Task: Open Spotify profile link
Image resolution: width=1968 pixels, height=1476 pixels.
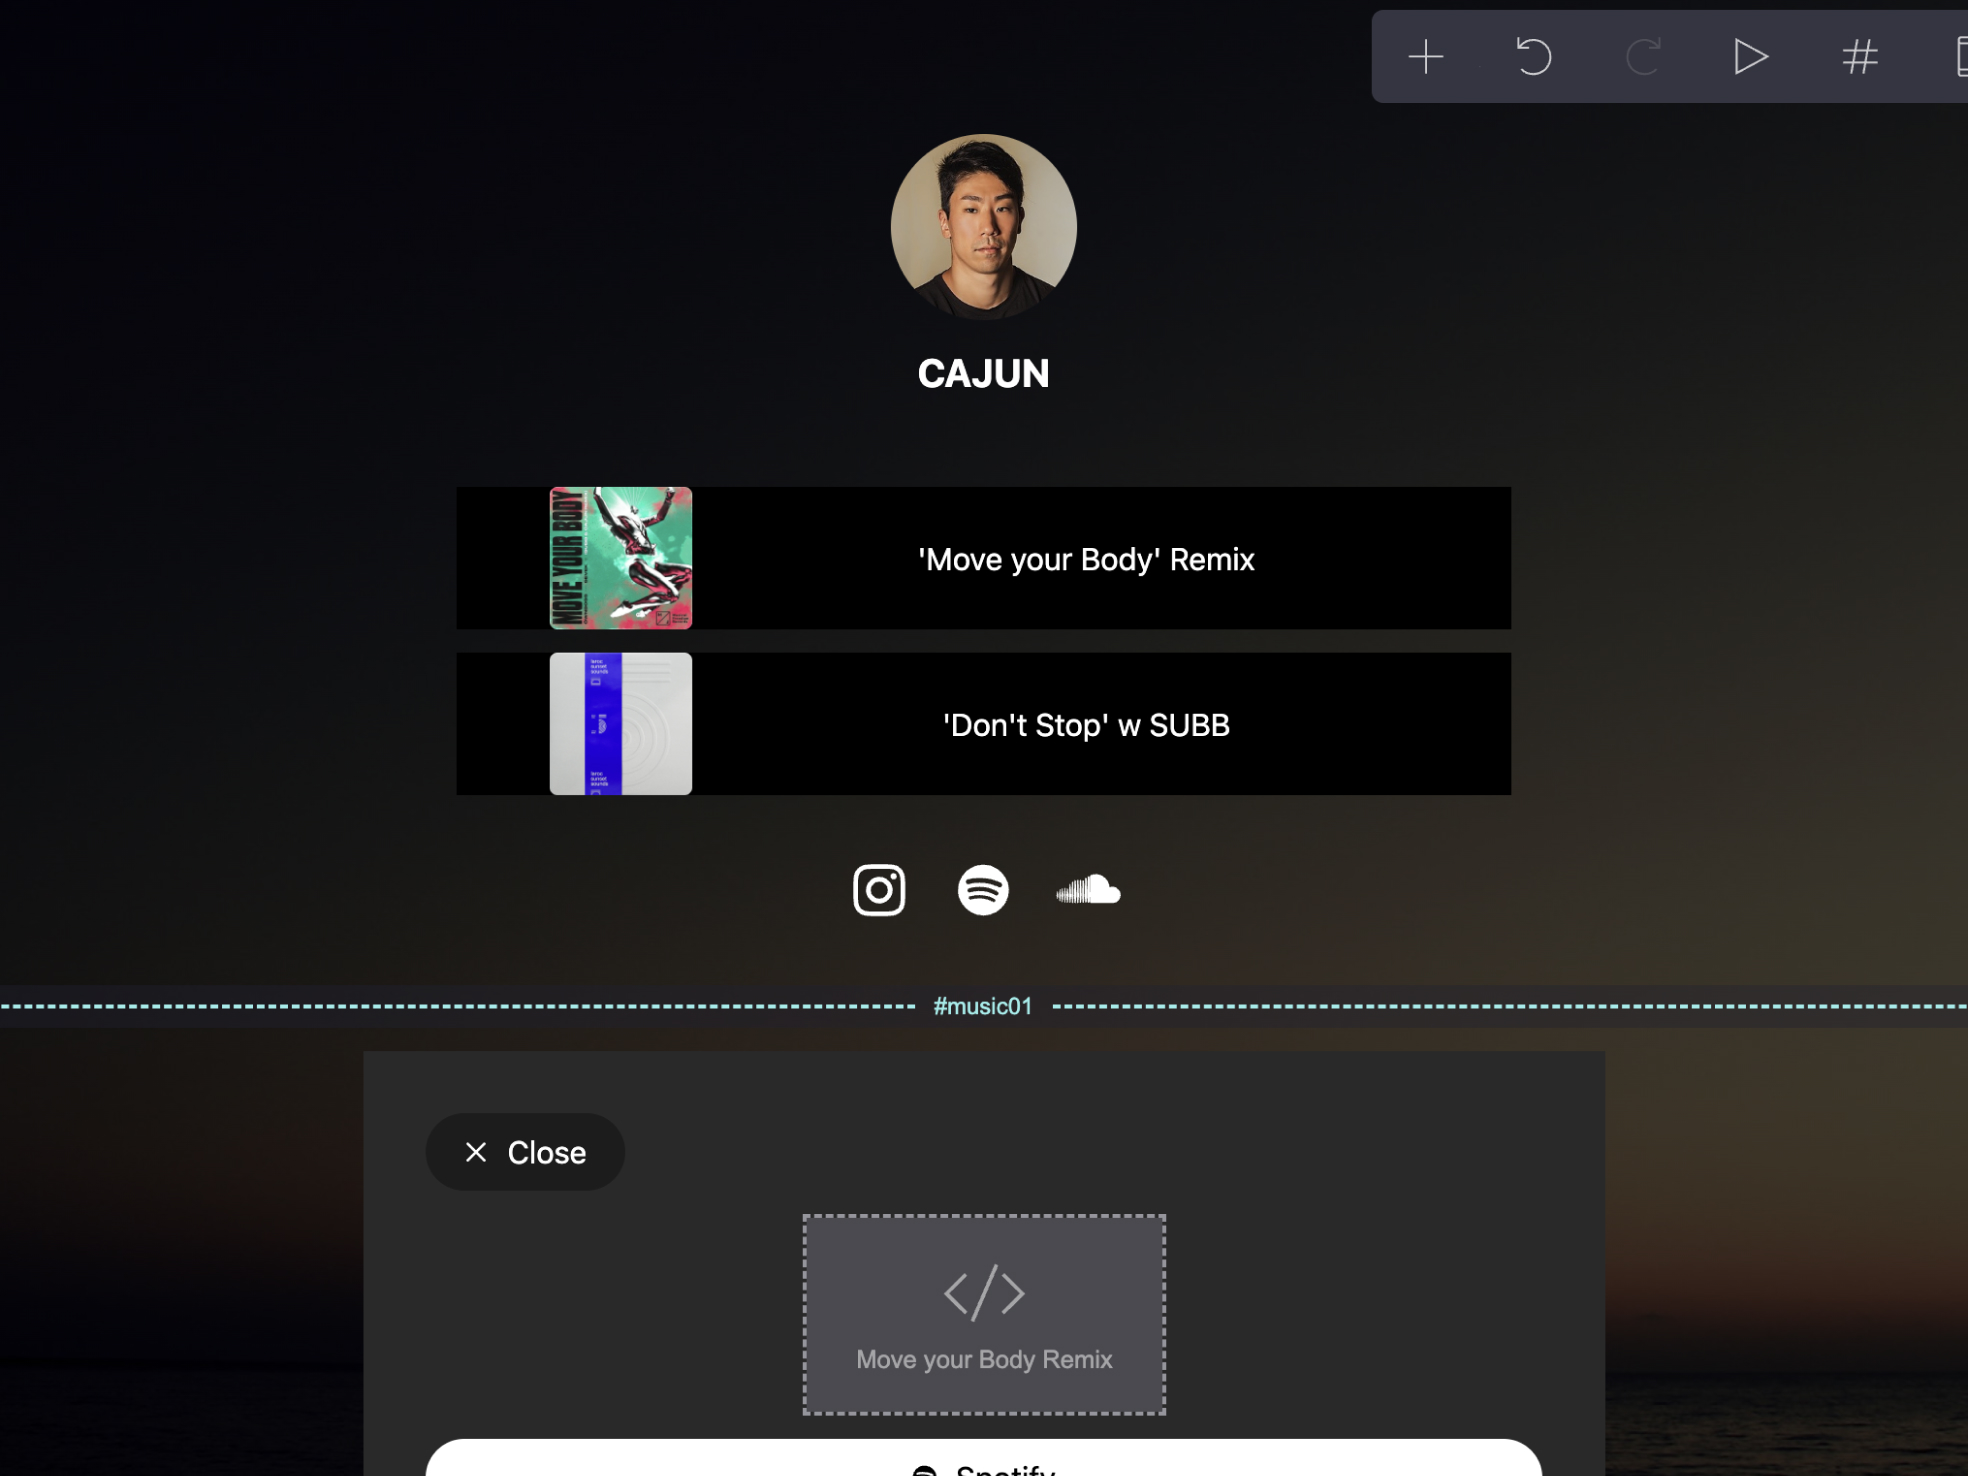Action: 982,887
